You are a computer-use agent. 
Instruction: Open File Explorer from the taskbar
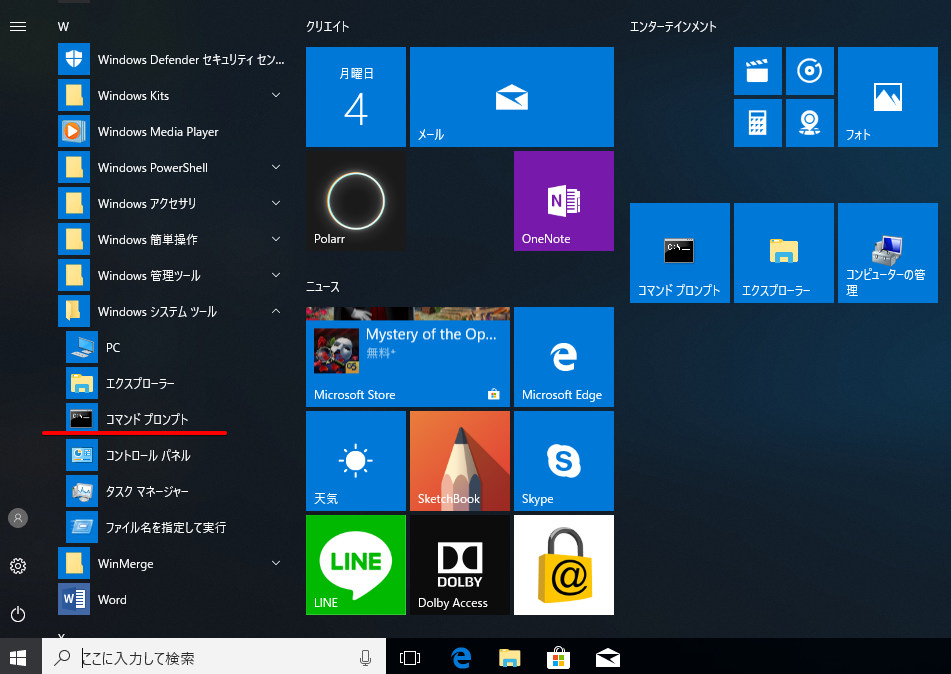click(x=509, y=658)
